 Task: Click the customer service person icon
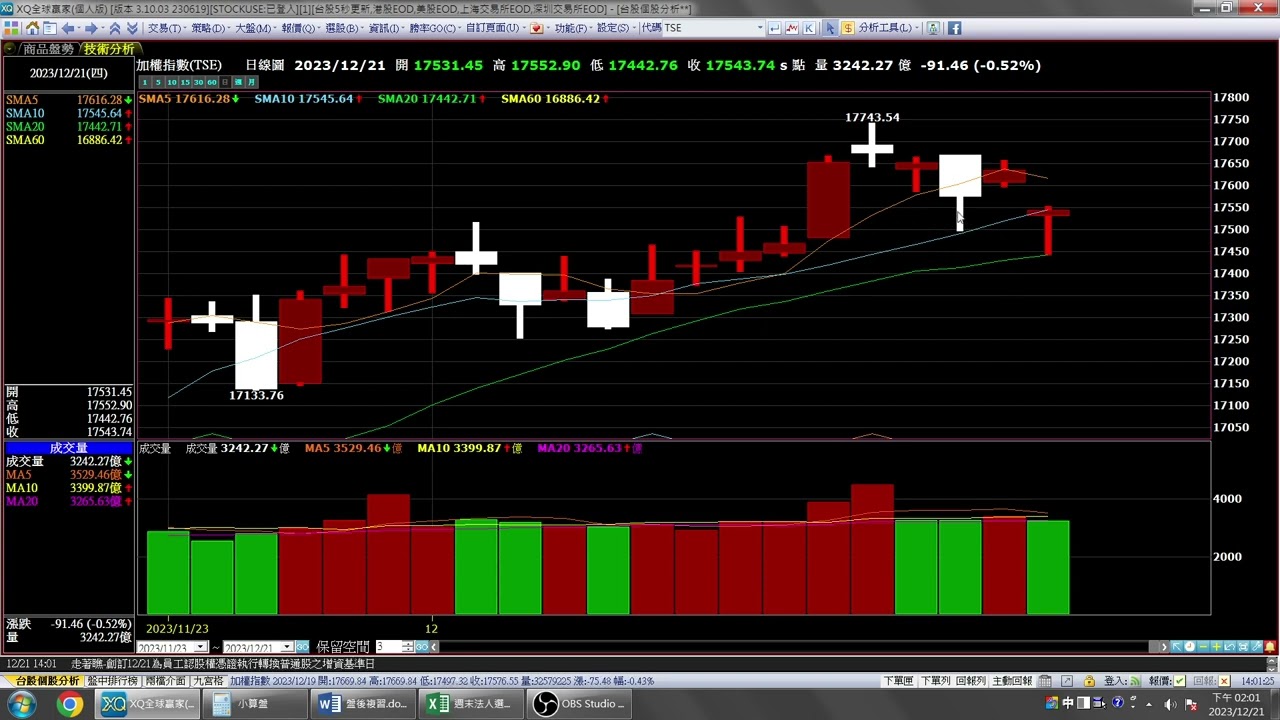[x=933, y=28]
